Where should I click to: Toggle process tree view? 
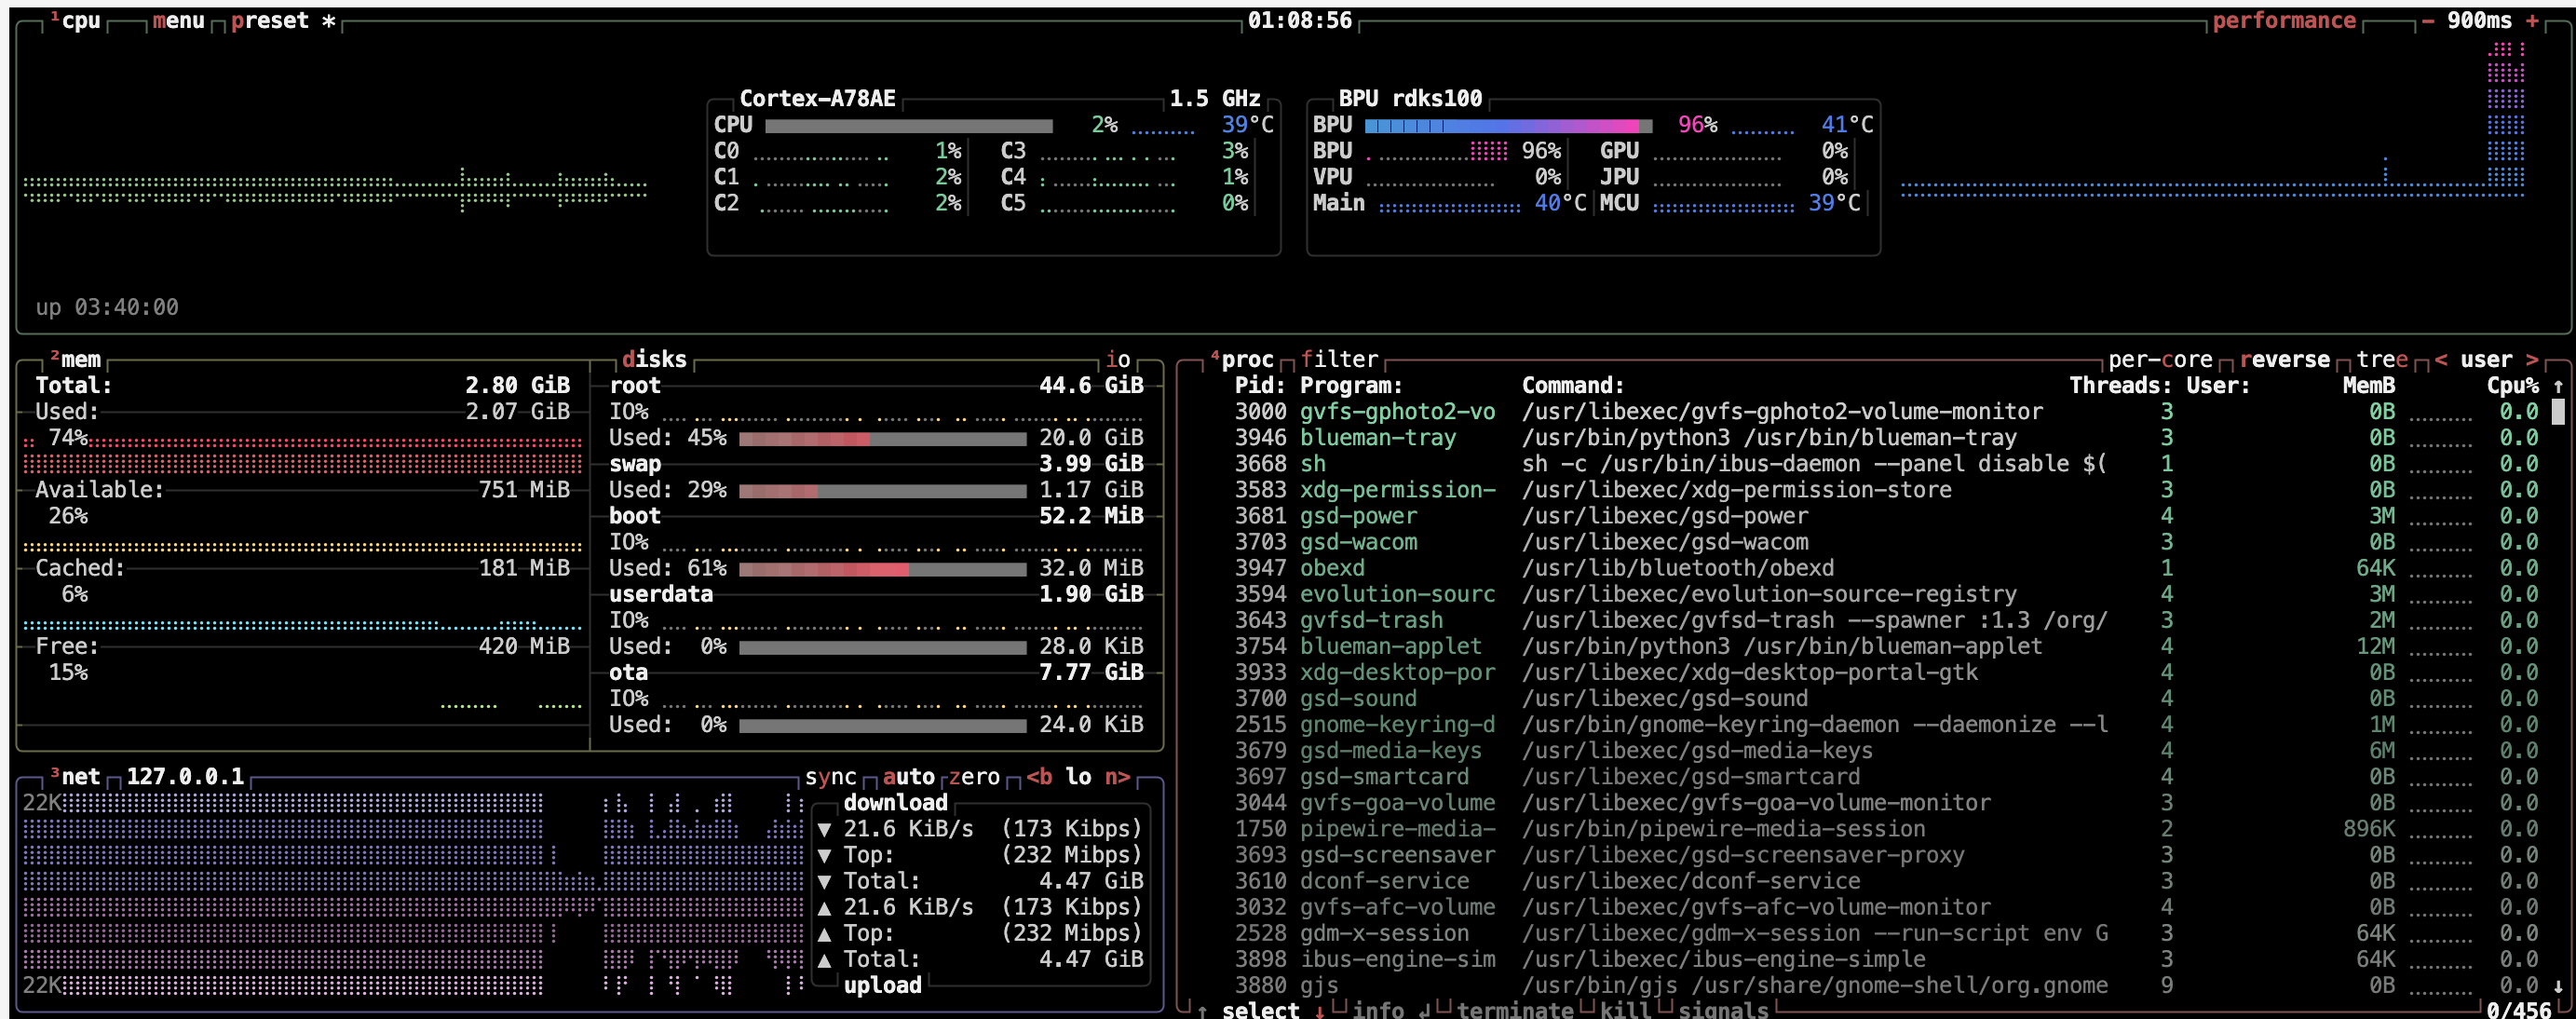pos(2382,359)
